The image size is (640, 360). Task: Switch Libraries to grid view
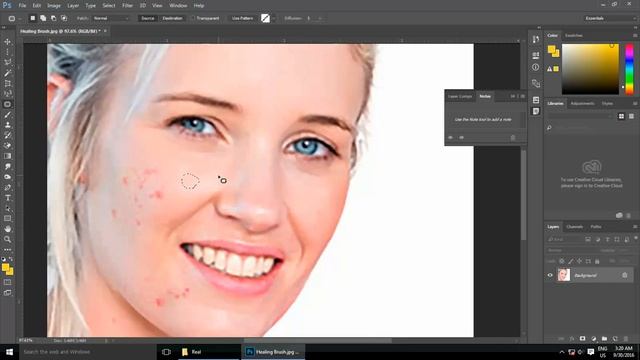click(621, 116)
